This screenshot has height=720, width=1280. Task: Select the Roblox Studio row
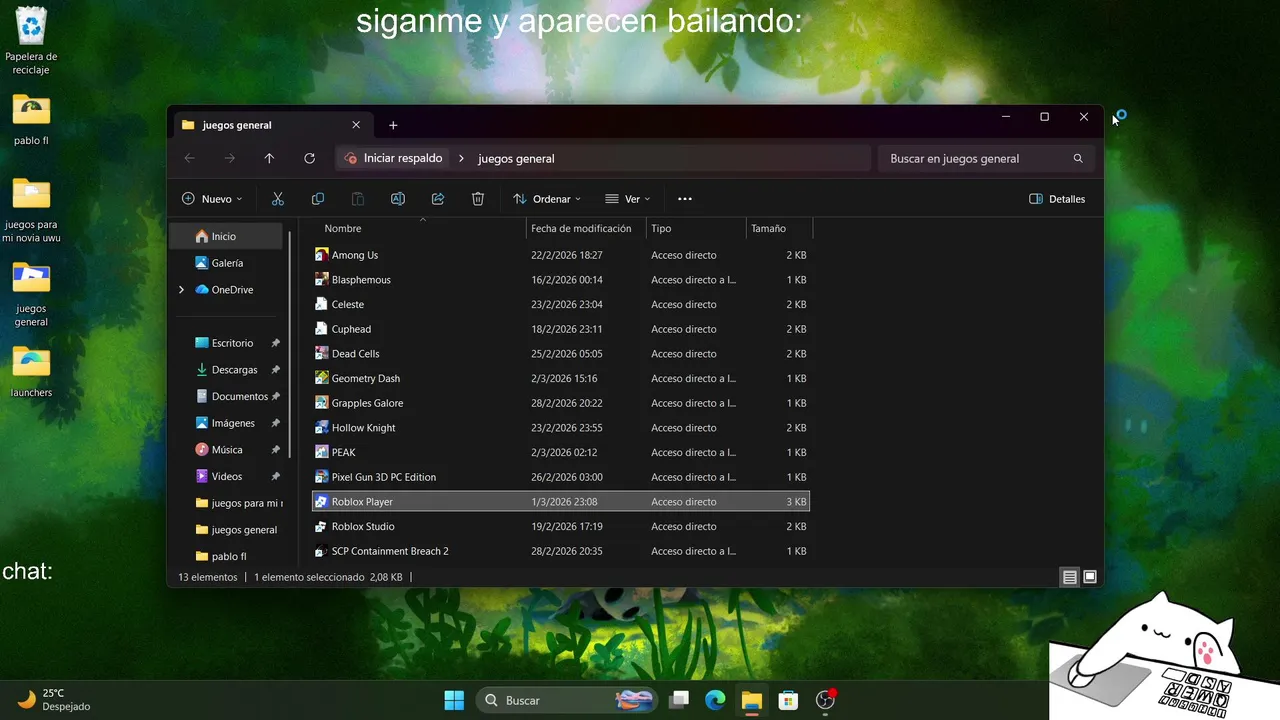561,527
